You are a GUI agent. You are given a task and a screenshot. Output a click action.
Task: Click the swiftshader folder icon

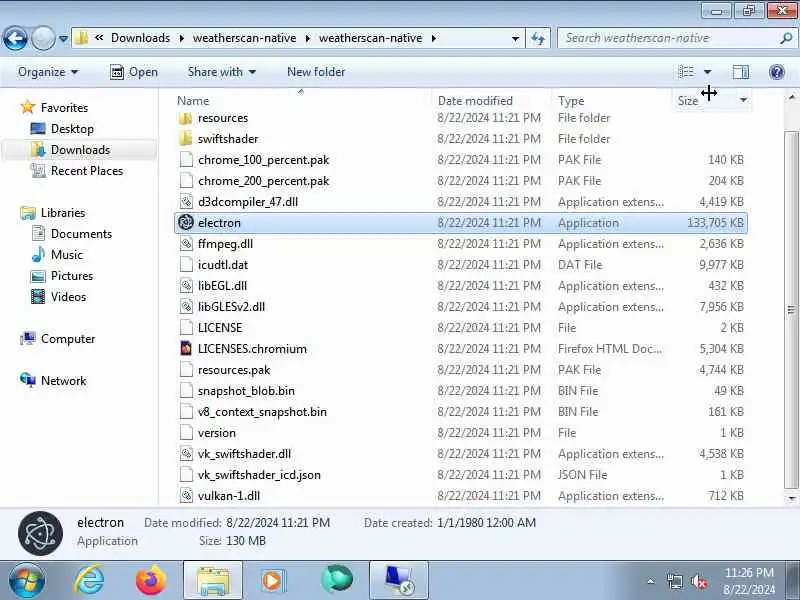click(x=186, y=139)
